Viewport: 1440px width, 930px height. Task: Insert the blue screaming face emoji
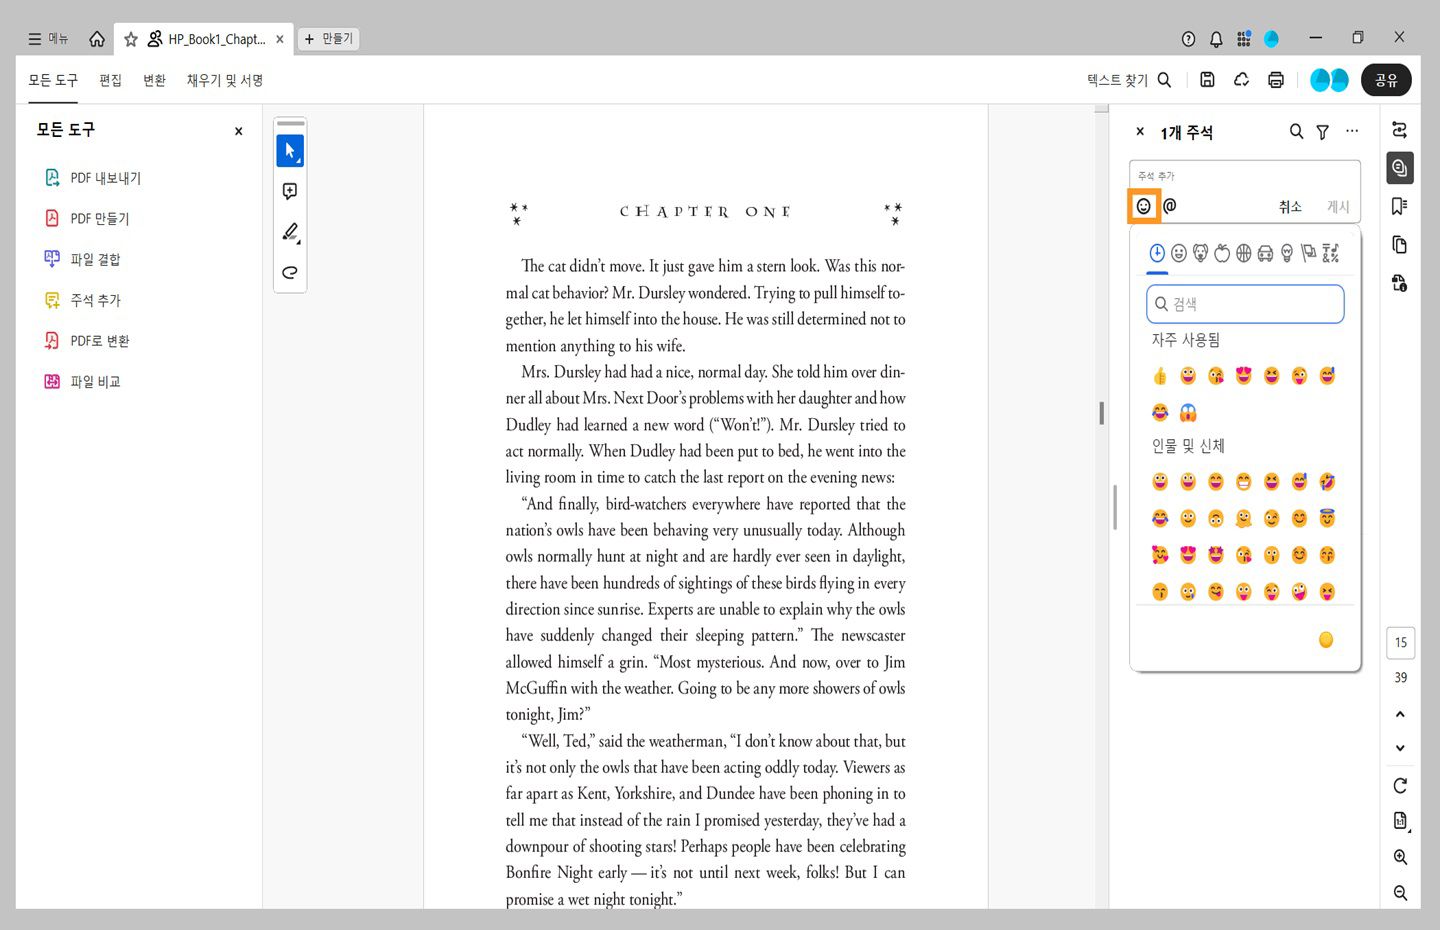click(1188, 412)
